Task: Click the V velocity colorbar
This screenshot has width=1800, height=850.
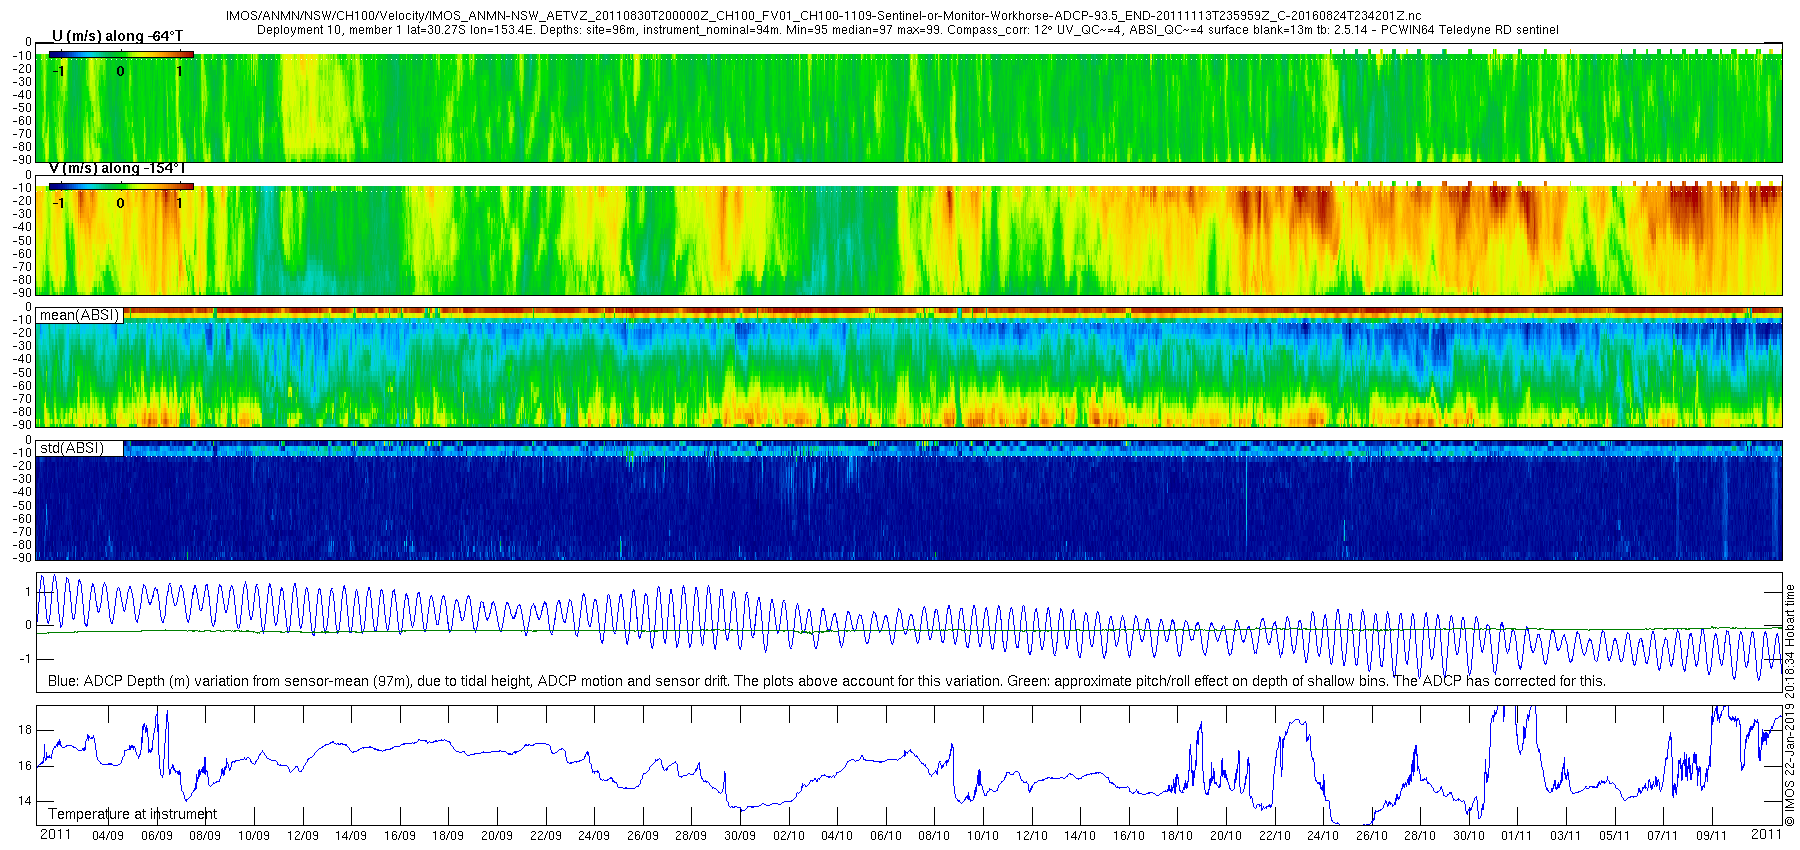Action: point(121,186)
